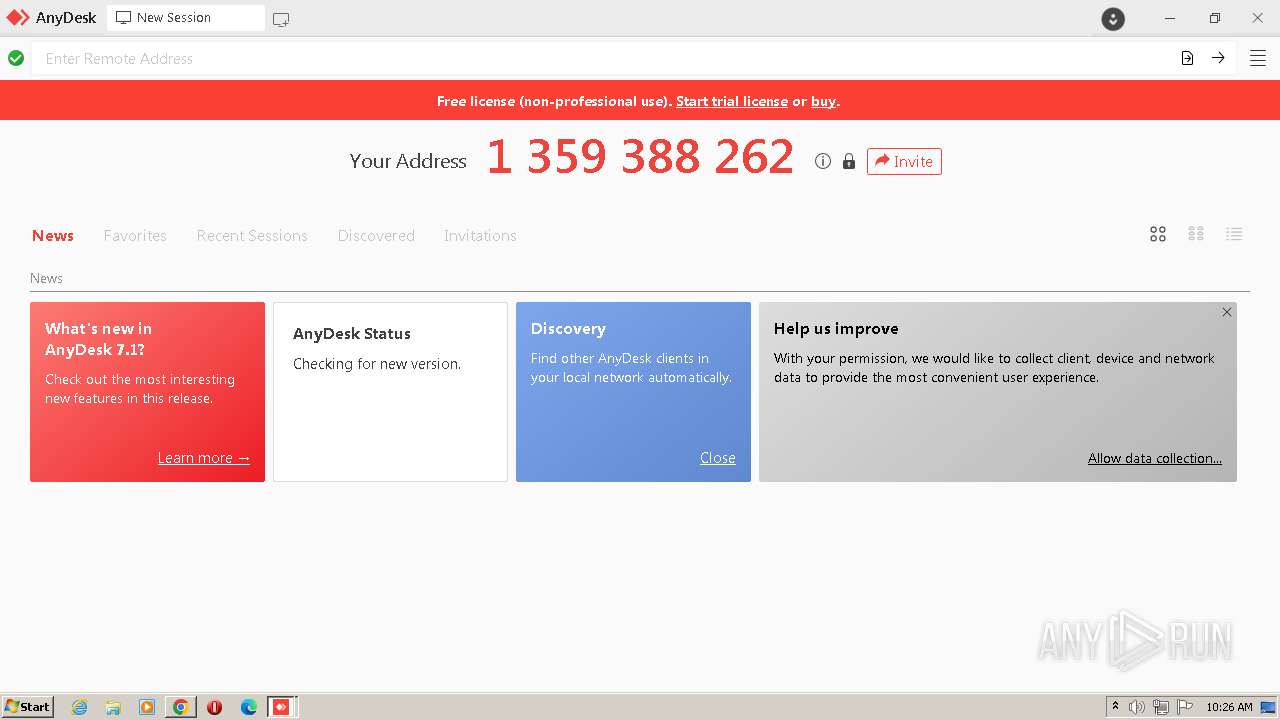Screen dimensions: 1280x720
Task: Click the address info icon
Action: 823,161
